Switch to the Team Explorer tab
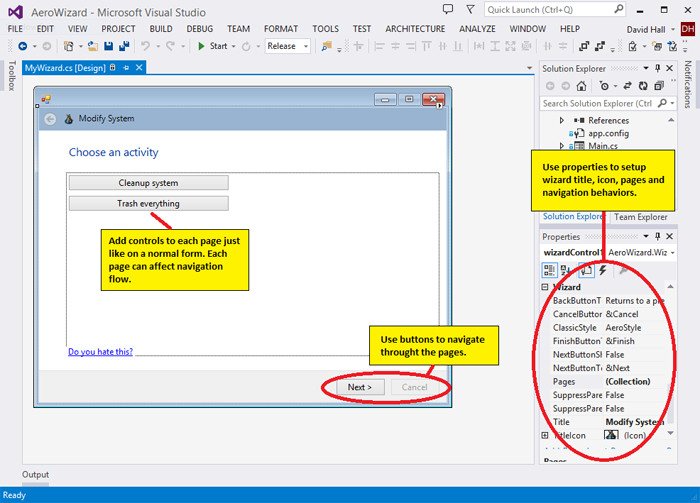Screen dimensions: 700x503 tap(640, 217)
